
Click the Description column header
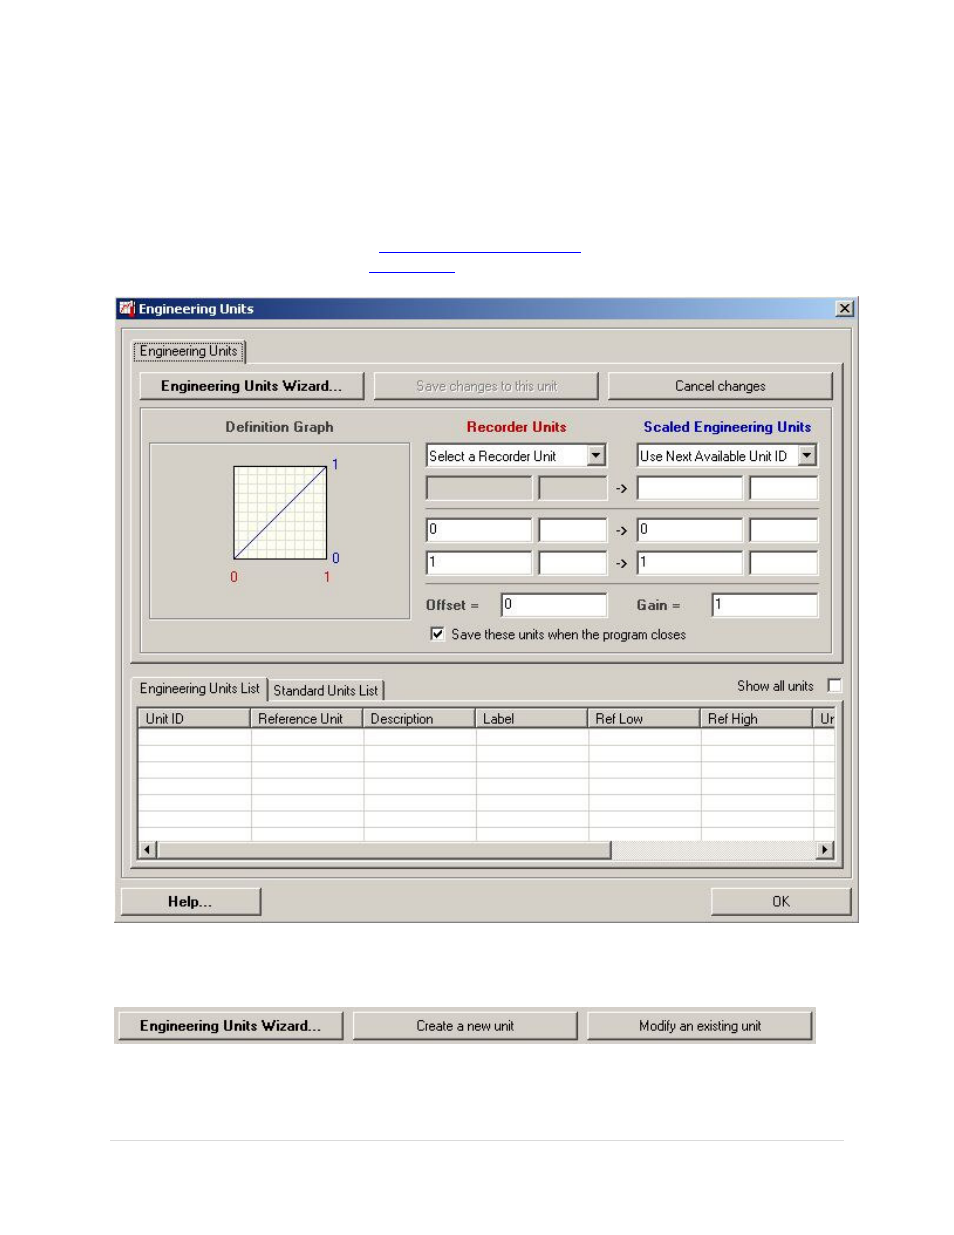pos(419,719)
